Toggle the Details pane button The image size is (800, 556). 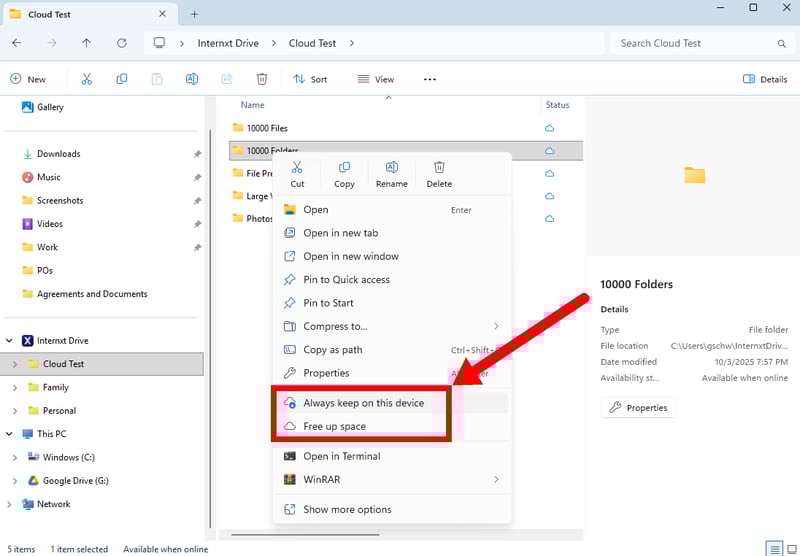click(x=765, y=79)
